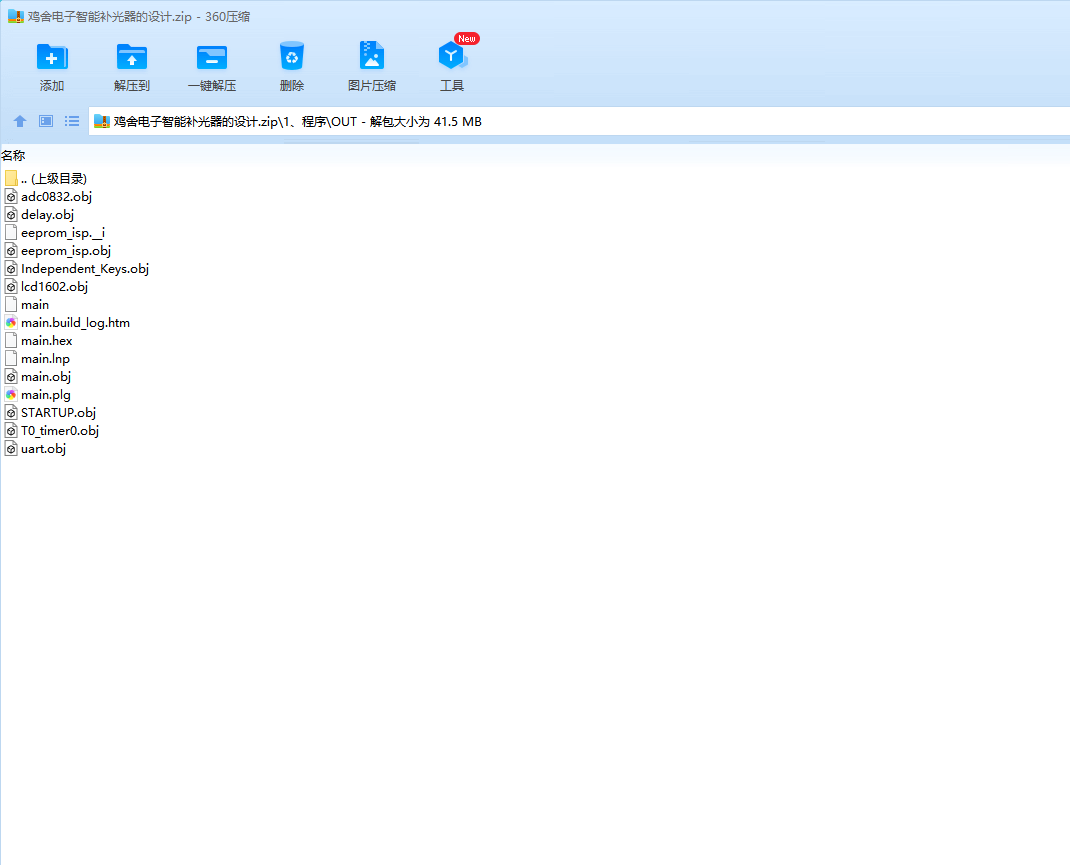
Task: Click the archive path address field
Action: pyautogui.click(x=579, y=121)
